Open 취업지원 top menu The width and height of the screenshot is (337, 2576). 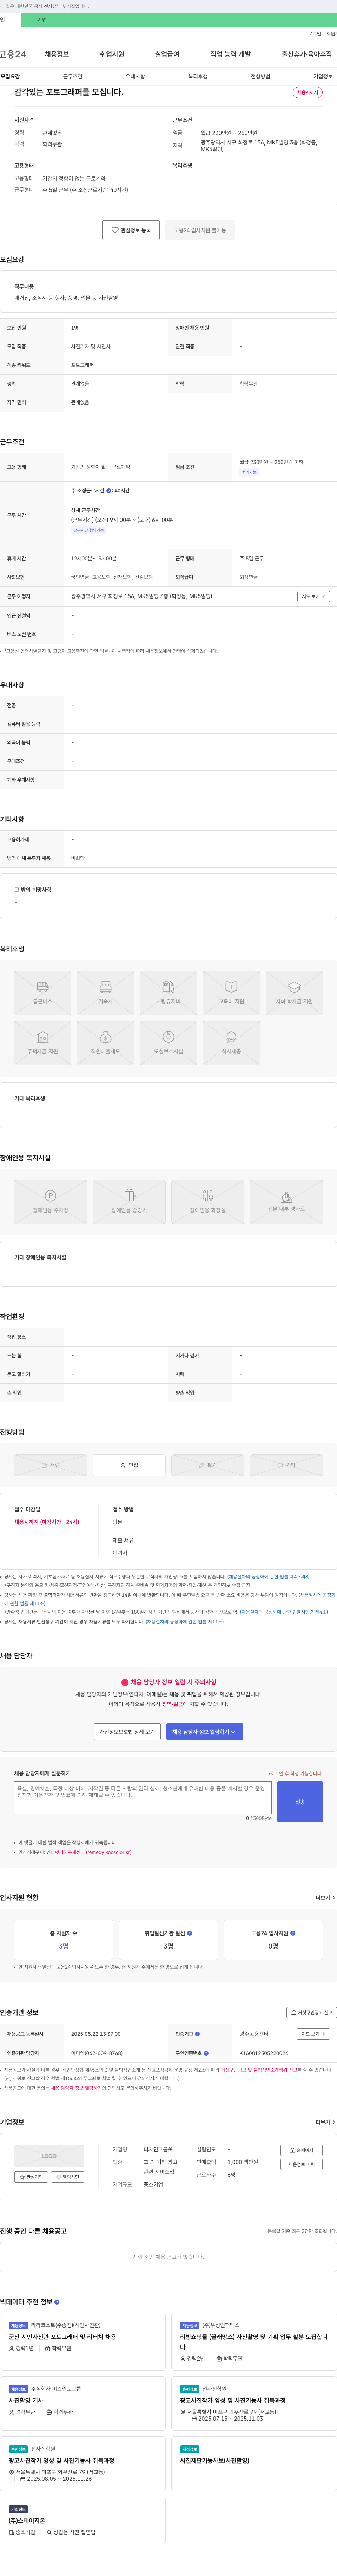pyautogui.click(x=112, y=54)
